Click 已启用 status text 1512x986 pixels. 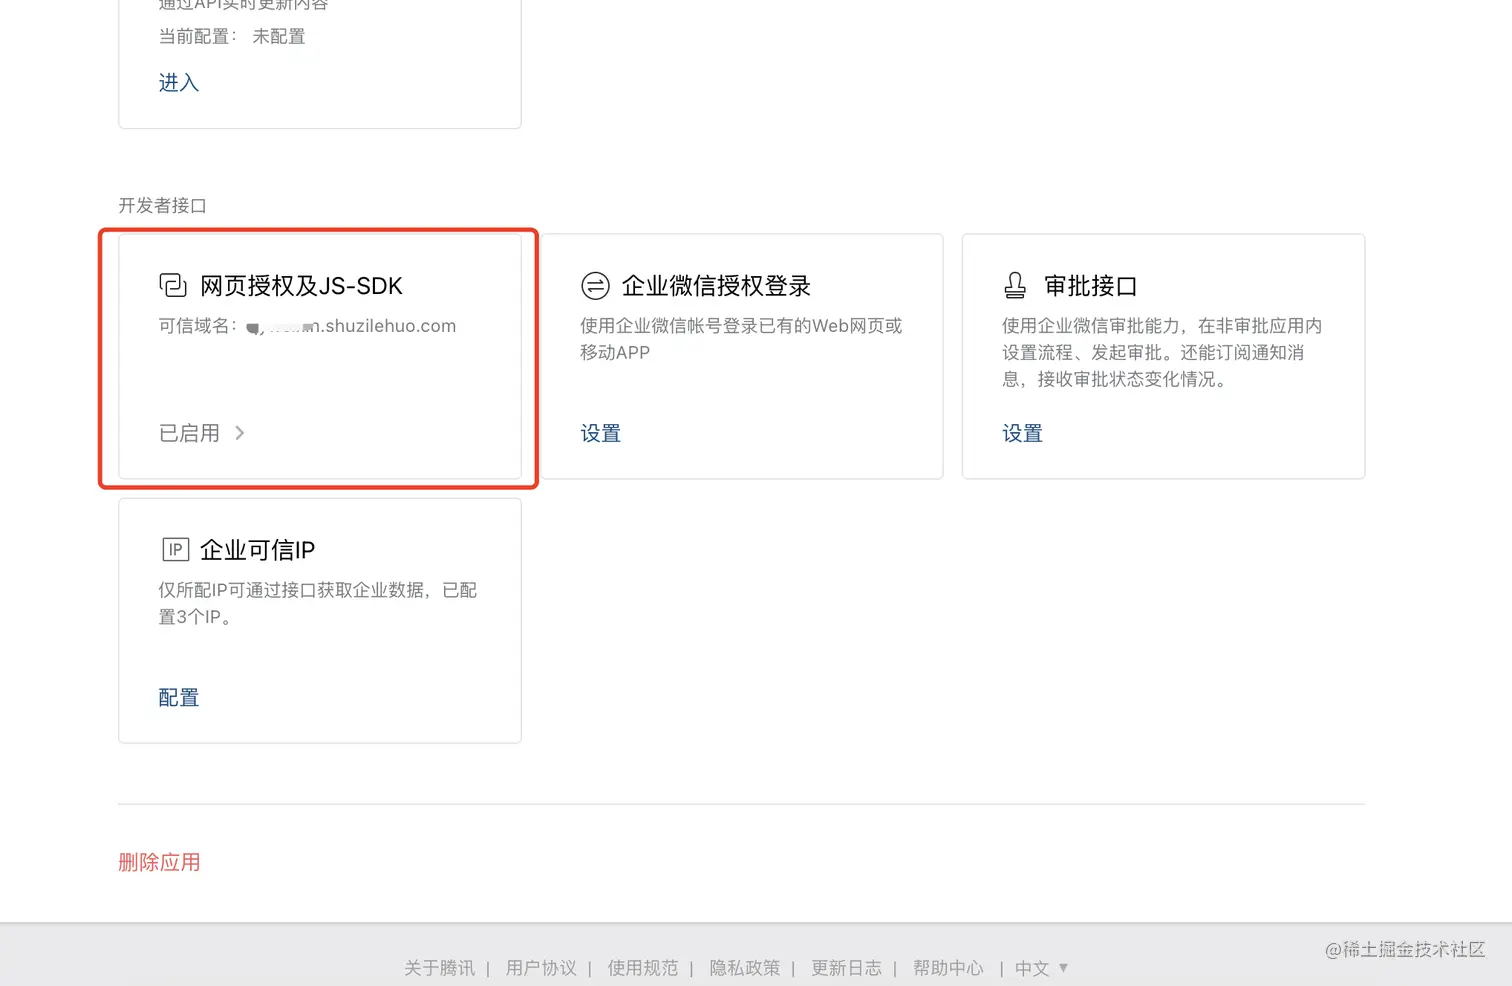189,433
